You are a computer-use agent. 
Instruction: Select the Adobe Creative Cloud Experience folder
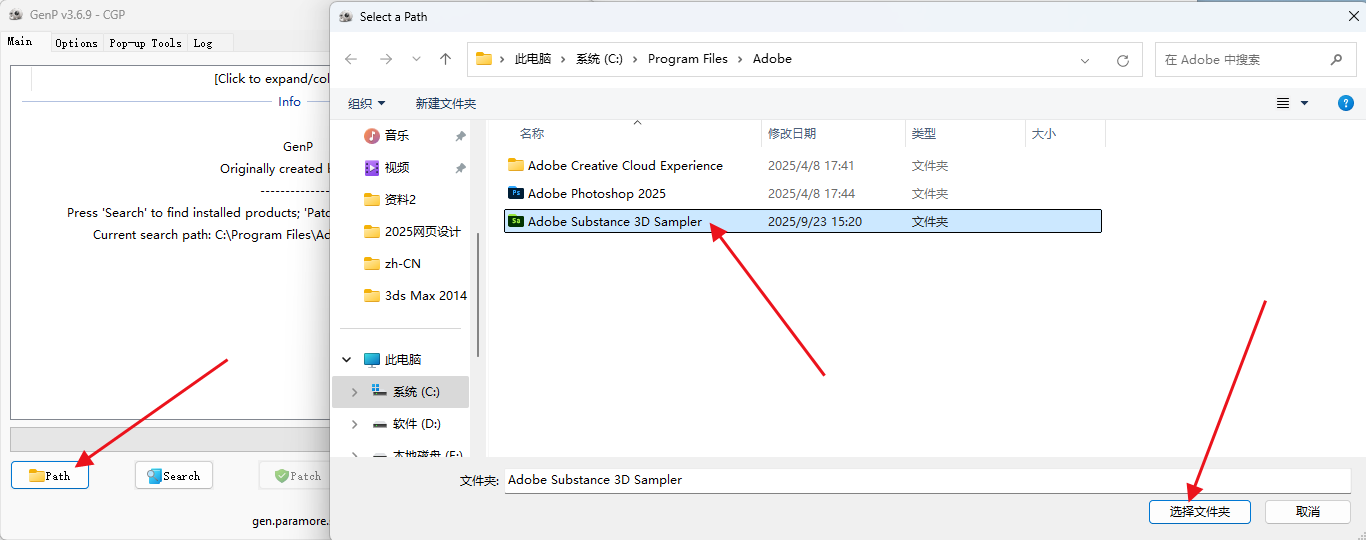pos(802,166)
